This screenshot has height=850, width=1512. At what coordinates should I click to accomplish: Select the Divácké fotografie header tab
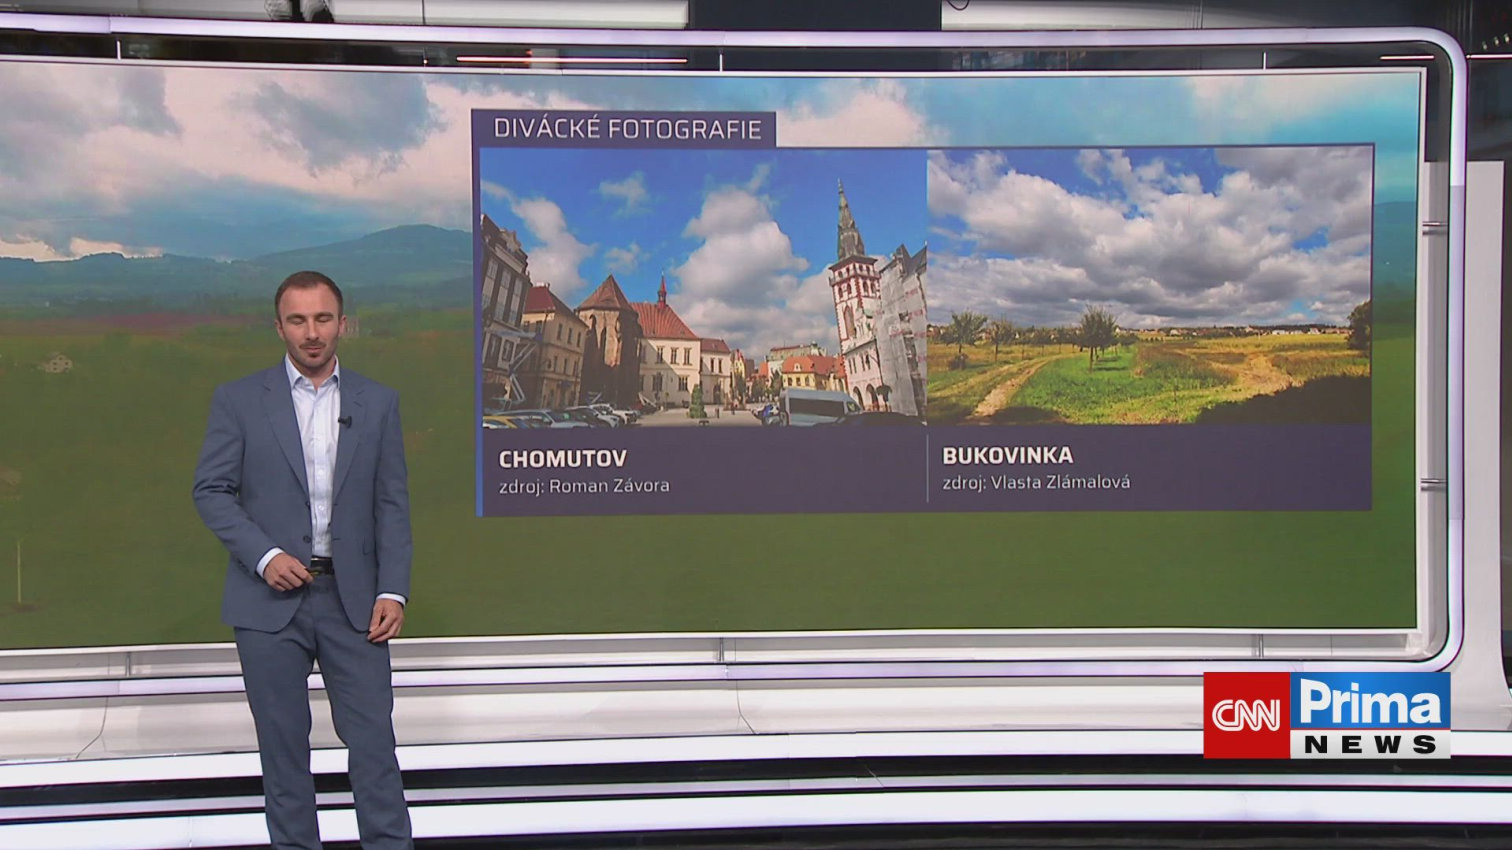pyautogui.click(x=627, y=129)
